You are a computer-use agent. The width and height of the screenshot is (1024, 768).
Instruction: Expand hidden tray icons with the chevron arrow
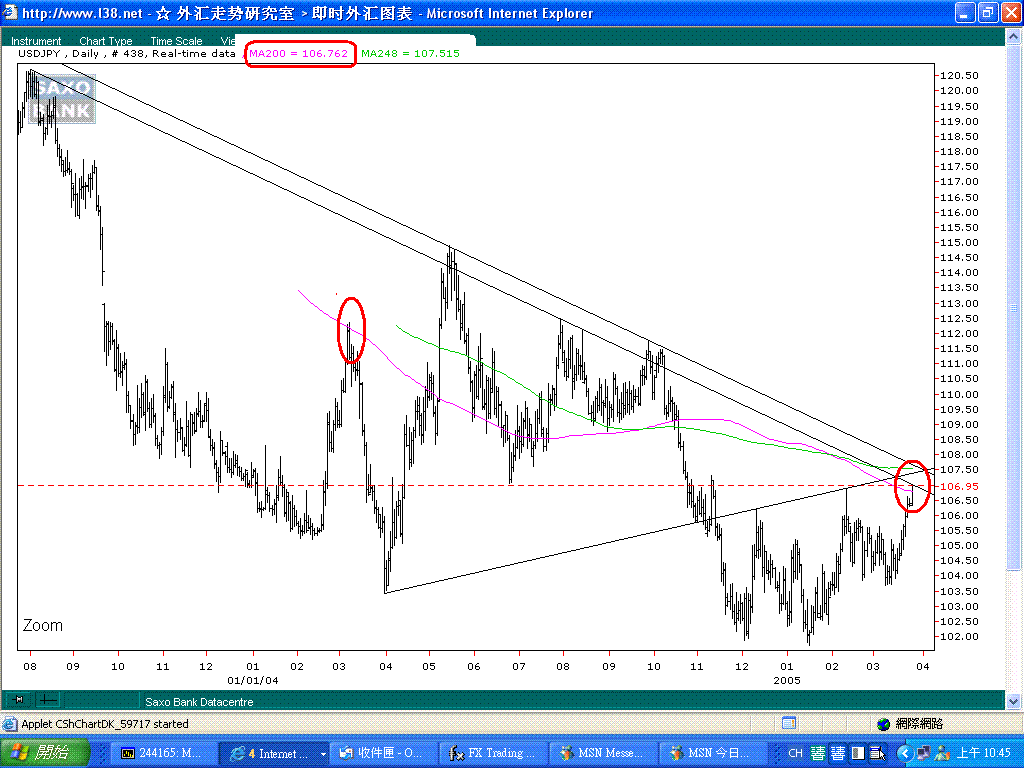coord(904,754)
